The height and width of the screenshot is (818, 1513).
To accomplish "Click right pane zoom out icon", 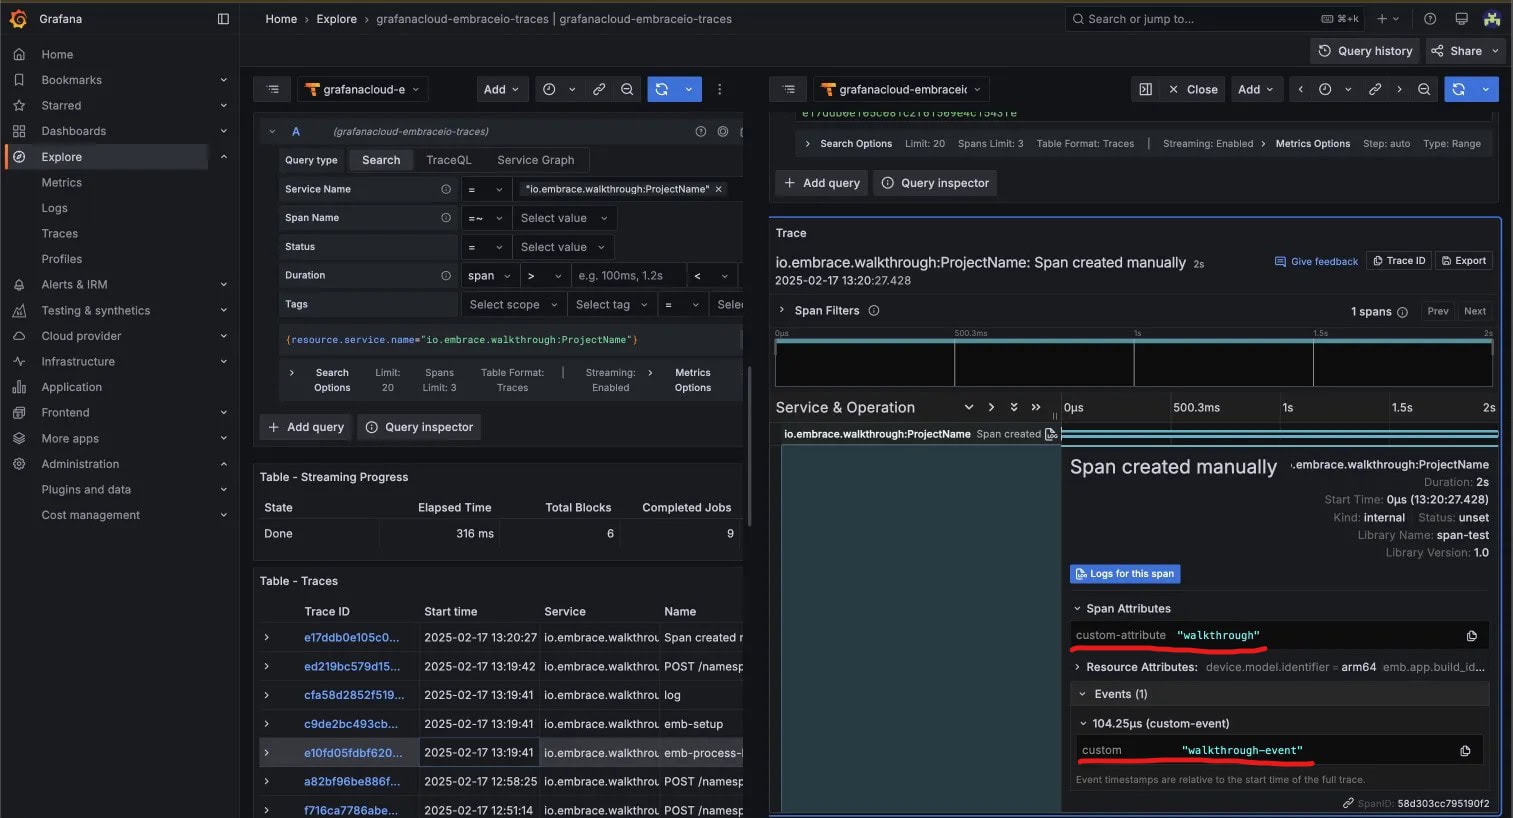I will 1424,89.
